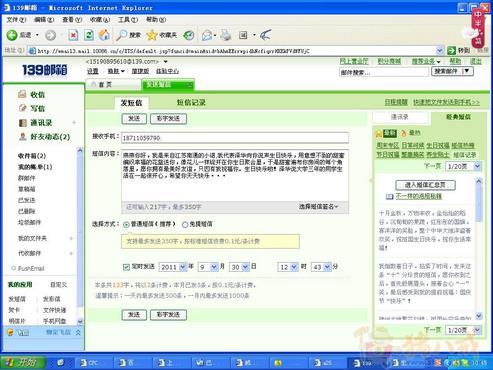Open 收信 inbox icon in sidebar
The image size is (493, 370).
(22, 94)
